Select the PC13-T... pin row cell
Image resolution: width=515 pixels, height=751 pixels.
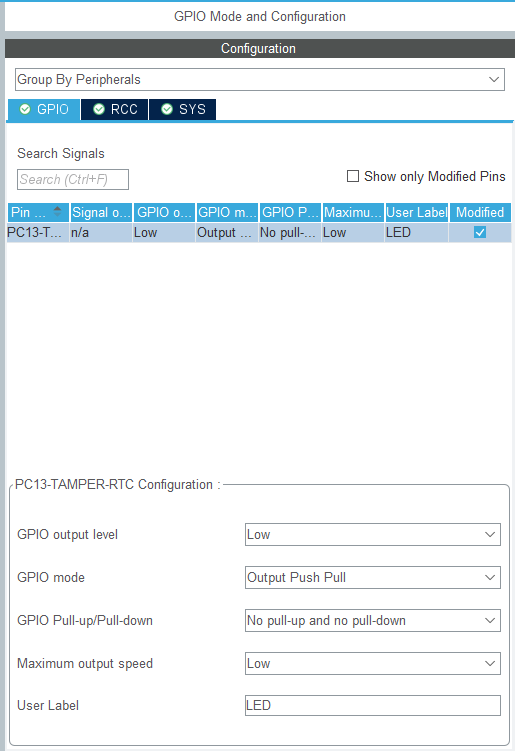tap(38, 233)
